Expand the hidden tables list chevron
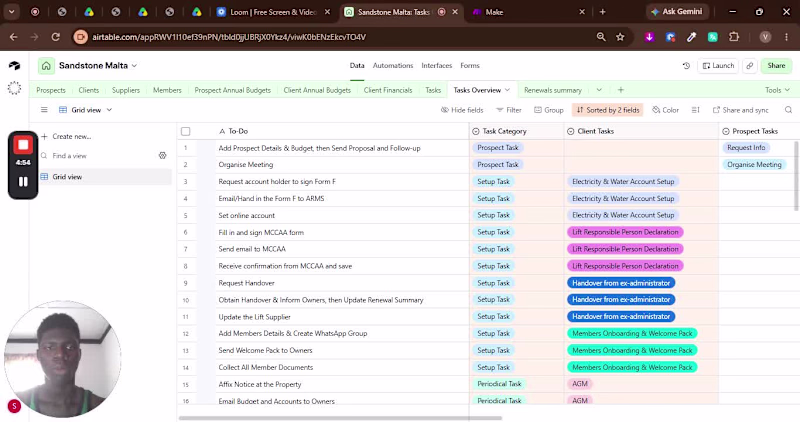Screen dimensions: 800x422 coord(599,90)
